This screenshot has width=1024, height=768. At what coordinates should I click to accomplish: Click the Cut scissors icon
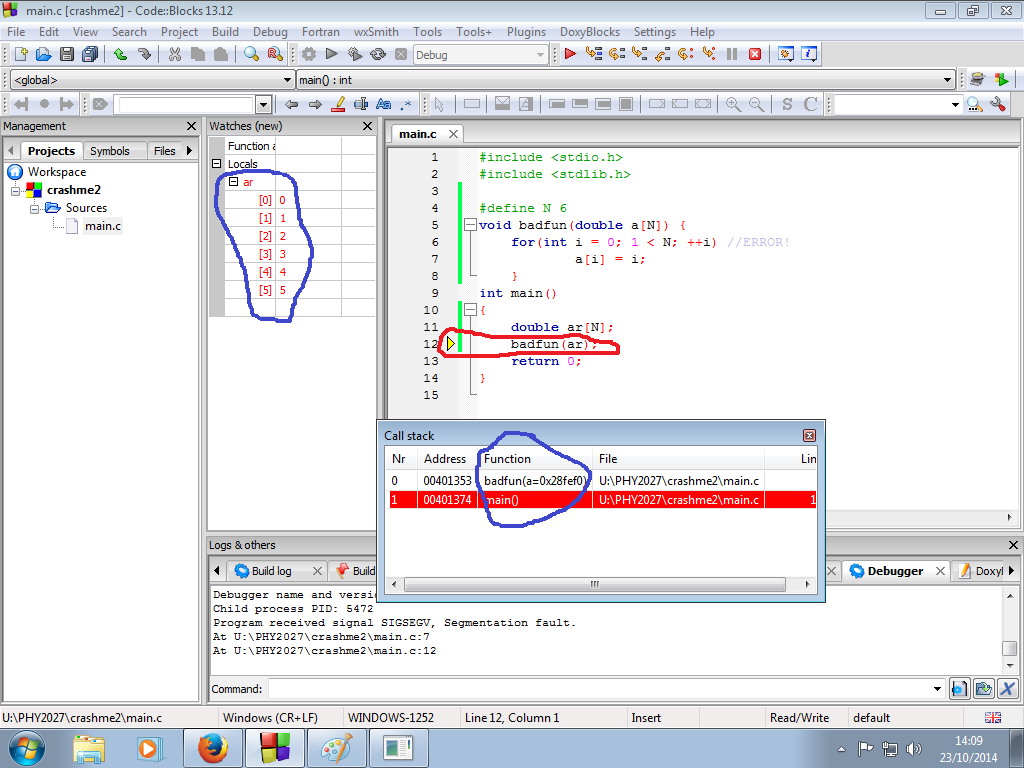click(174, 54)
